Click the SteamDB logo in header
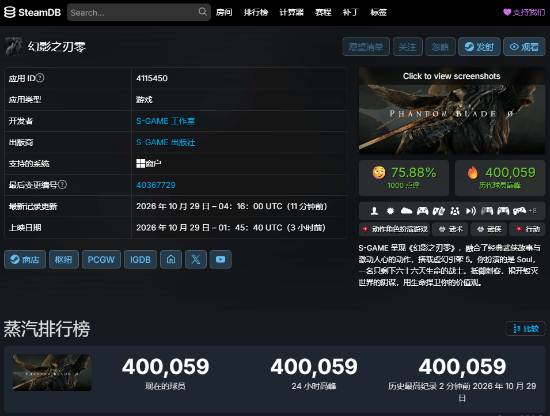550x416 pixels. [x=32, y=12]
